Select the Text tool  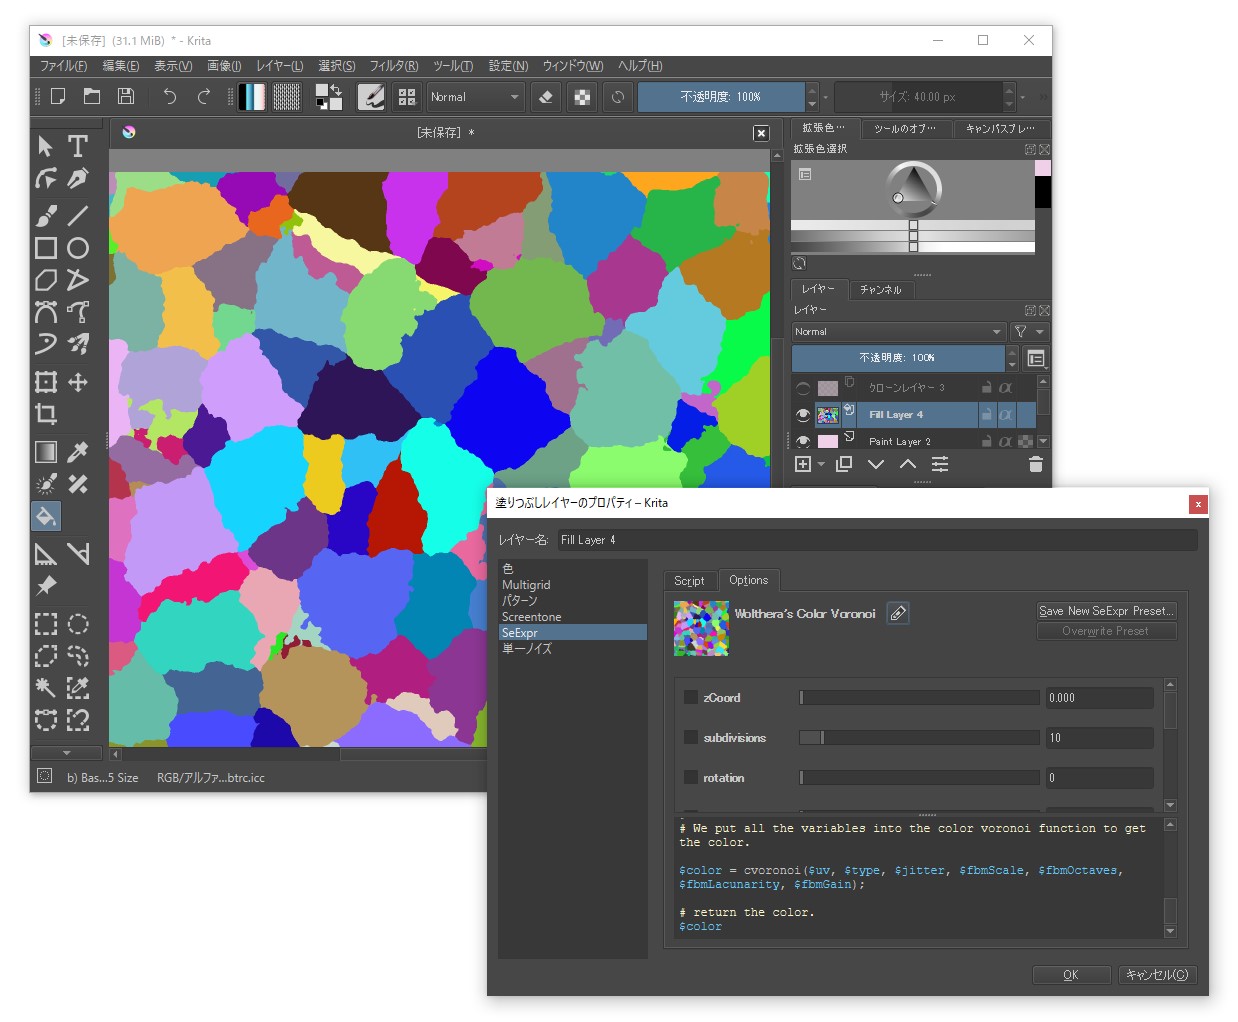coord(78,146)
